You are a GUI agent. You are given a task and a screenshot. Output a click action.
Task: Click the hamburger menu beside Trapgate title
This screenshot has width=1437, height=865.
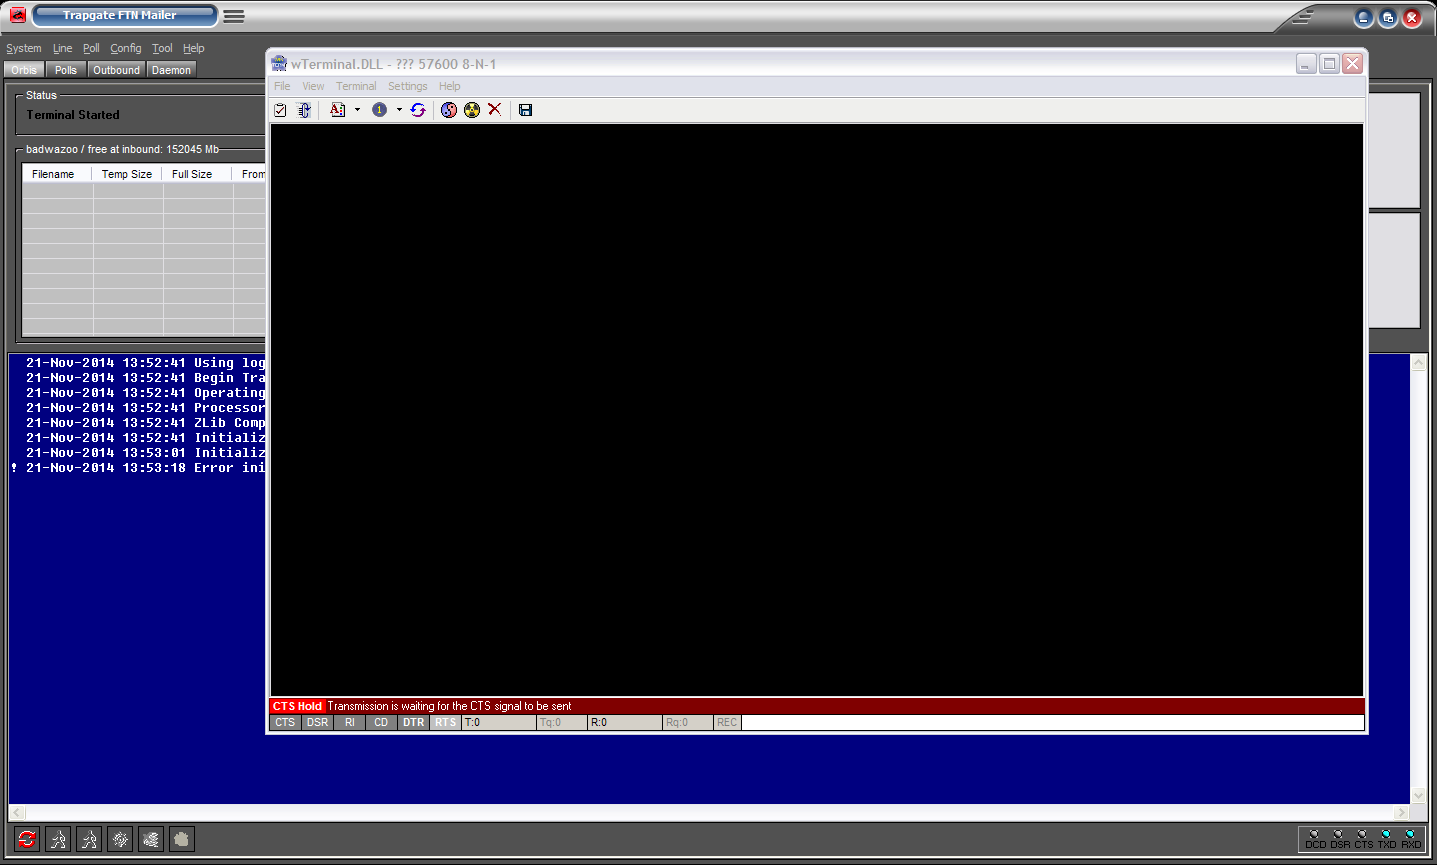[x=233, y=15]
